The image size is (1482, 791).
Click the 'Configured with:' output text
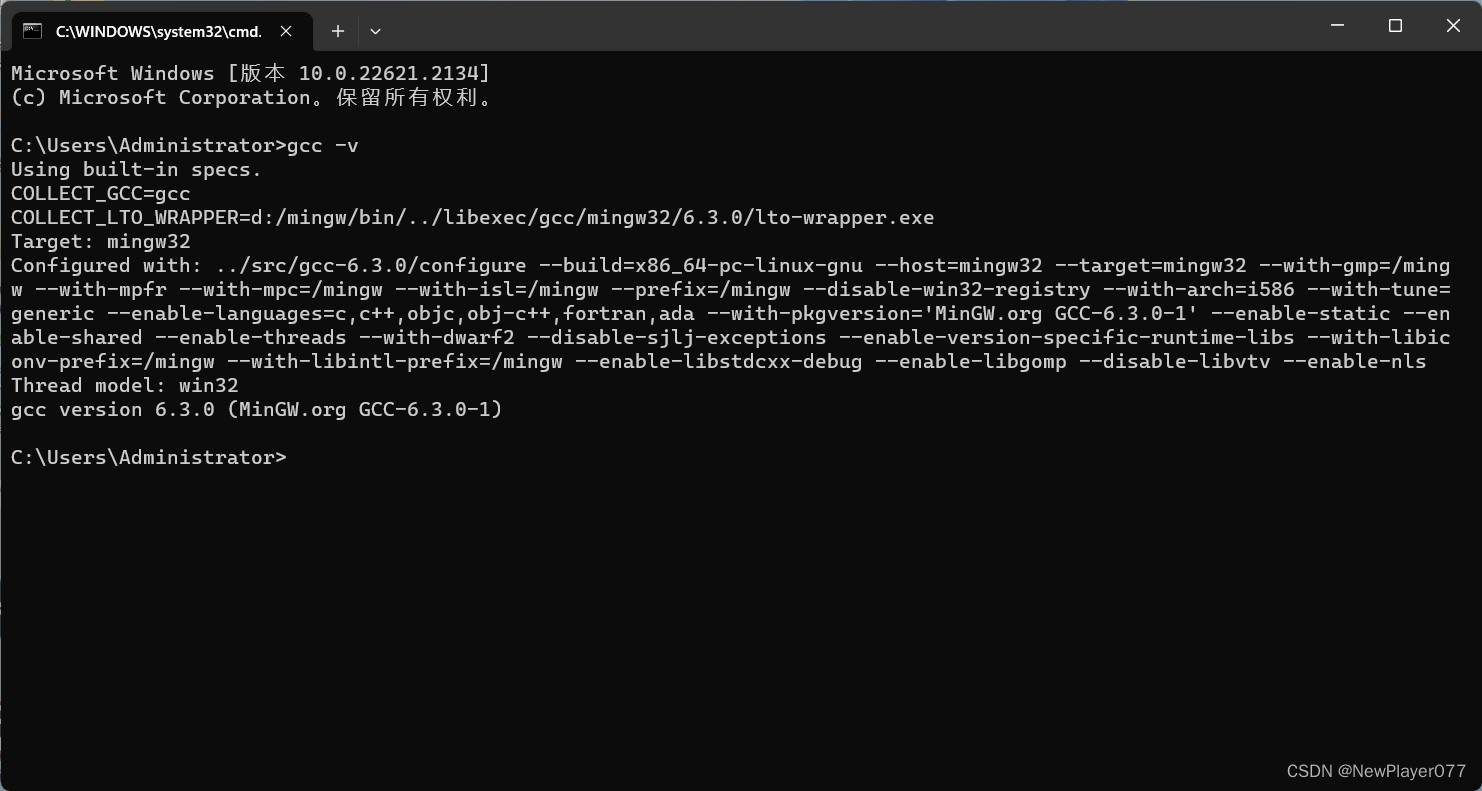pyautogui.click(x=100, y=265)
